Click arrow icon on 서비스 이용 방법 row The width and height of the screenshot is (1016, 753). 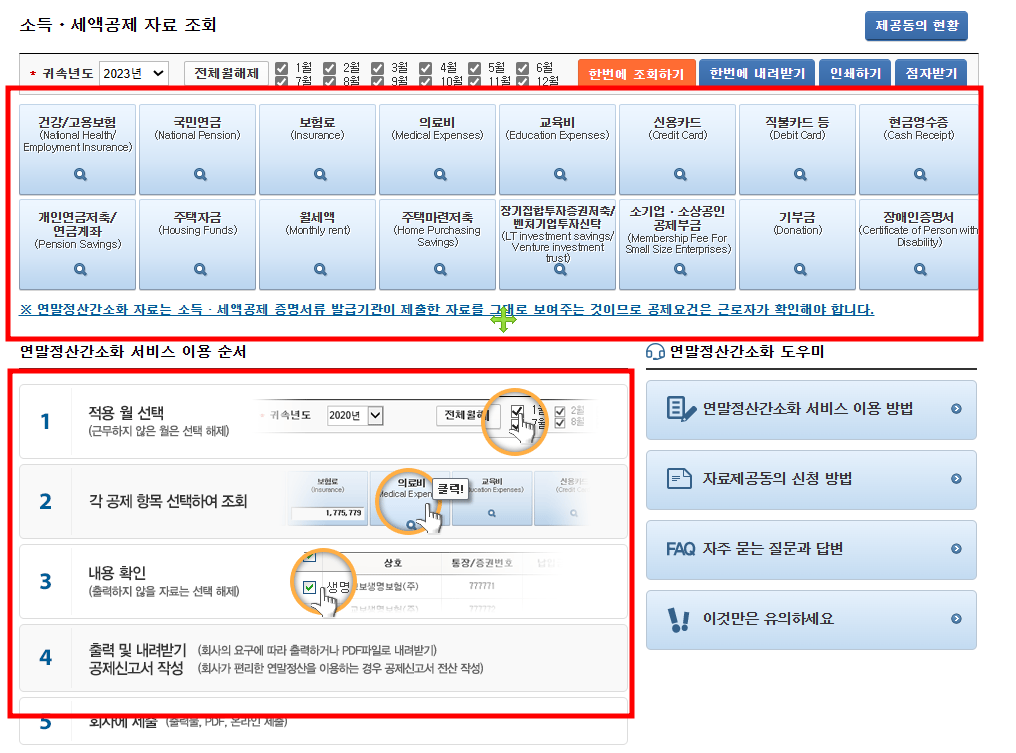click(x=956, y=409)
